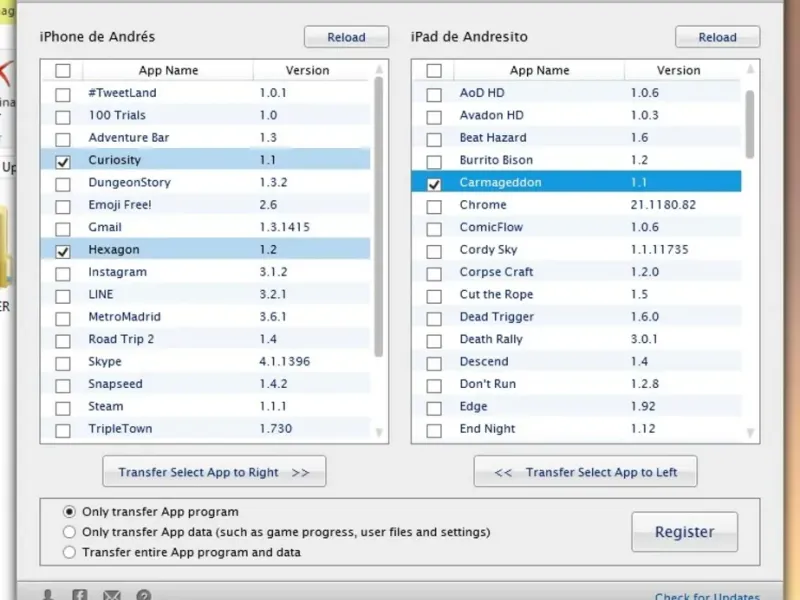Select the Descend row

coord(577,361)
